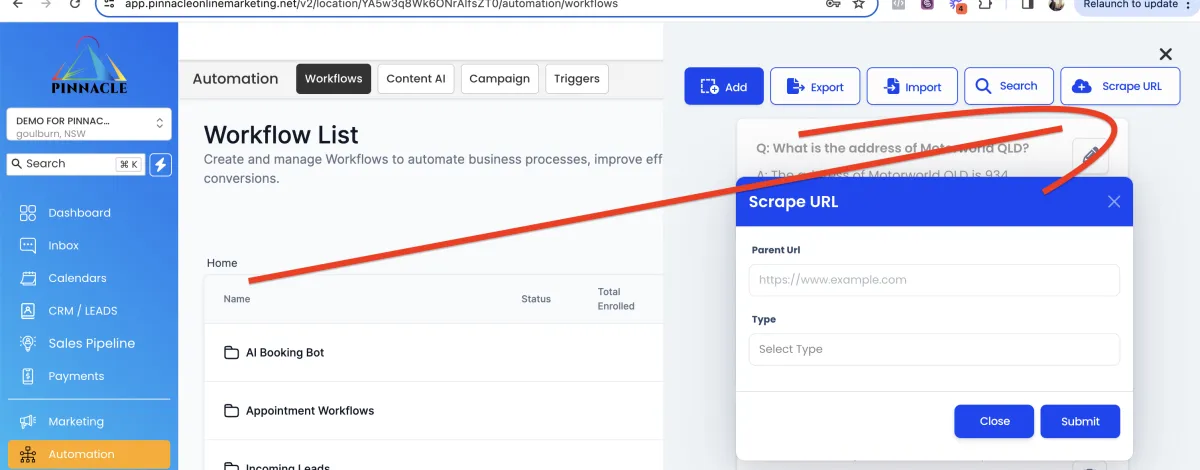
Task: Click the Parent Url input field
Action: click(x=934, y=280)
